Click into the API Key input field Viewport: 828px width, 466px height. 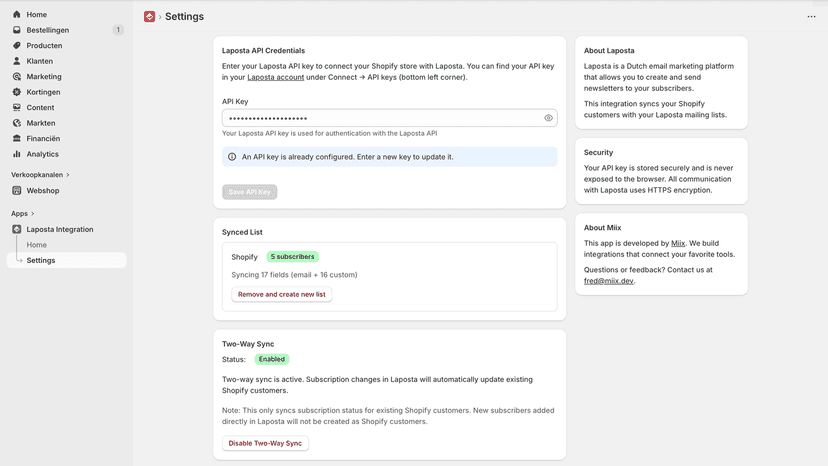point(390,118)
